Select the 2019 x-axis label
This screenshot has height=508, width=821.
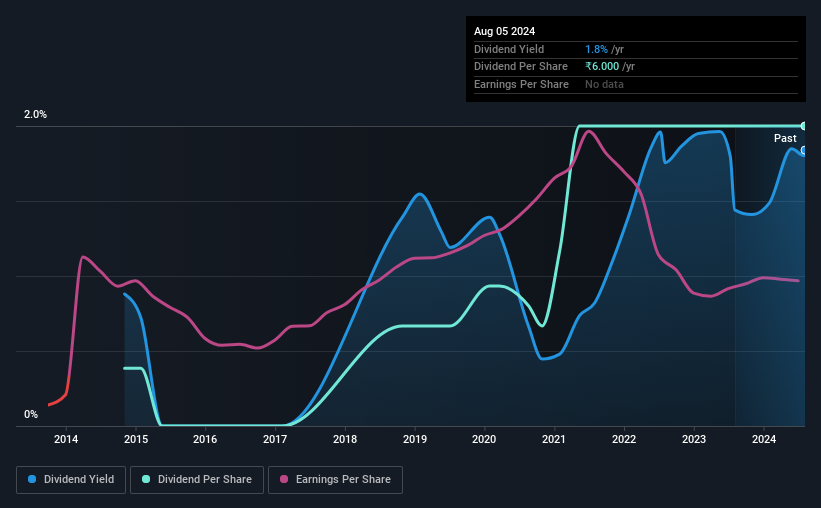coord(415,439)
